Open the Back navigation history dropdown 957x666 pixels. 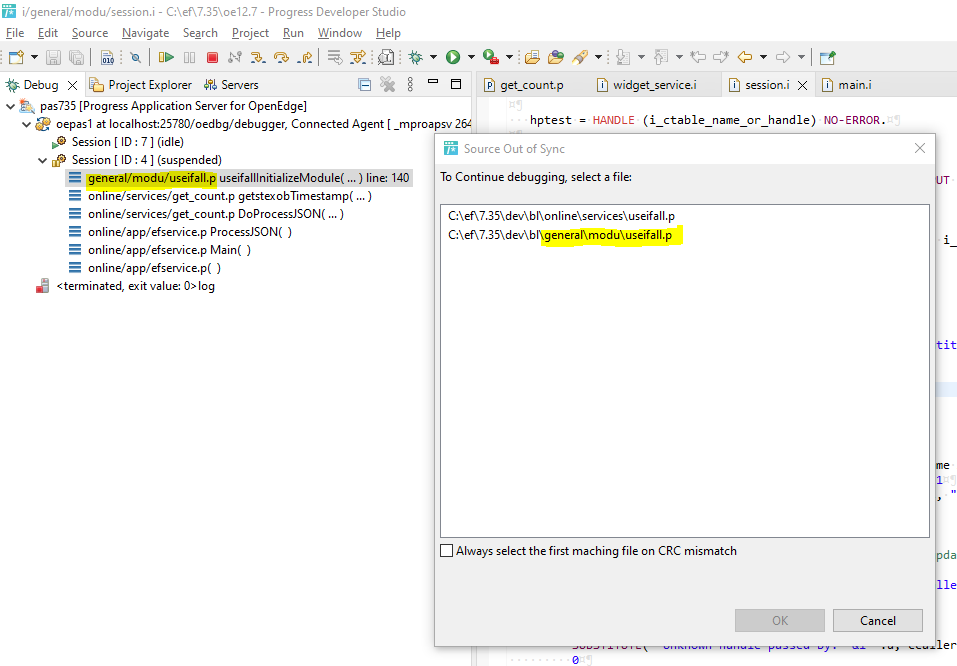pos(763,57)
